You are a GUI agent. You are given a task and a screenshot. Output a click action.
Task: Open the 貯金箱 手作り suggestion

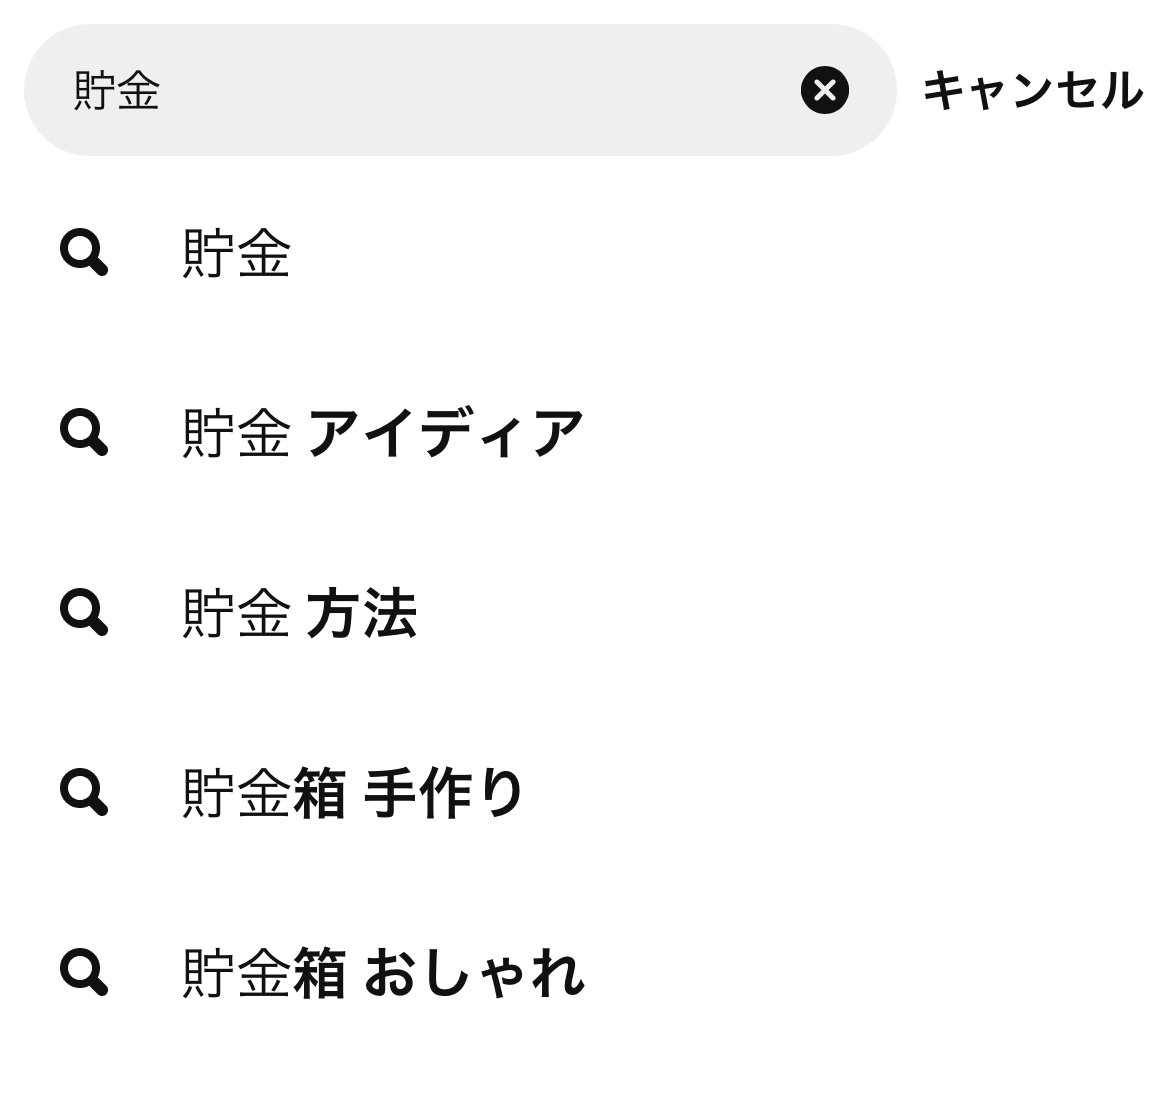click(353, 793)
